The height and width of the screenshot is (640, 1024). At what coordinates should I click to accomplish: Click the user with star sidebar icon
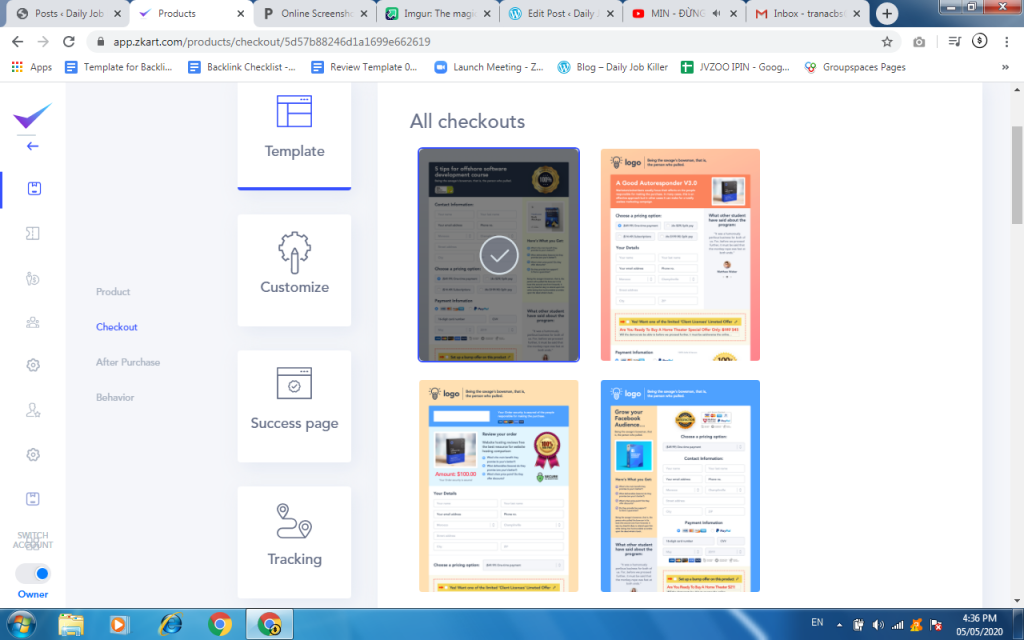pyautogui.click(x=33, y=410)
